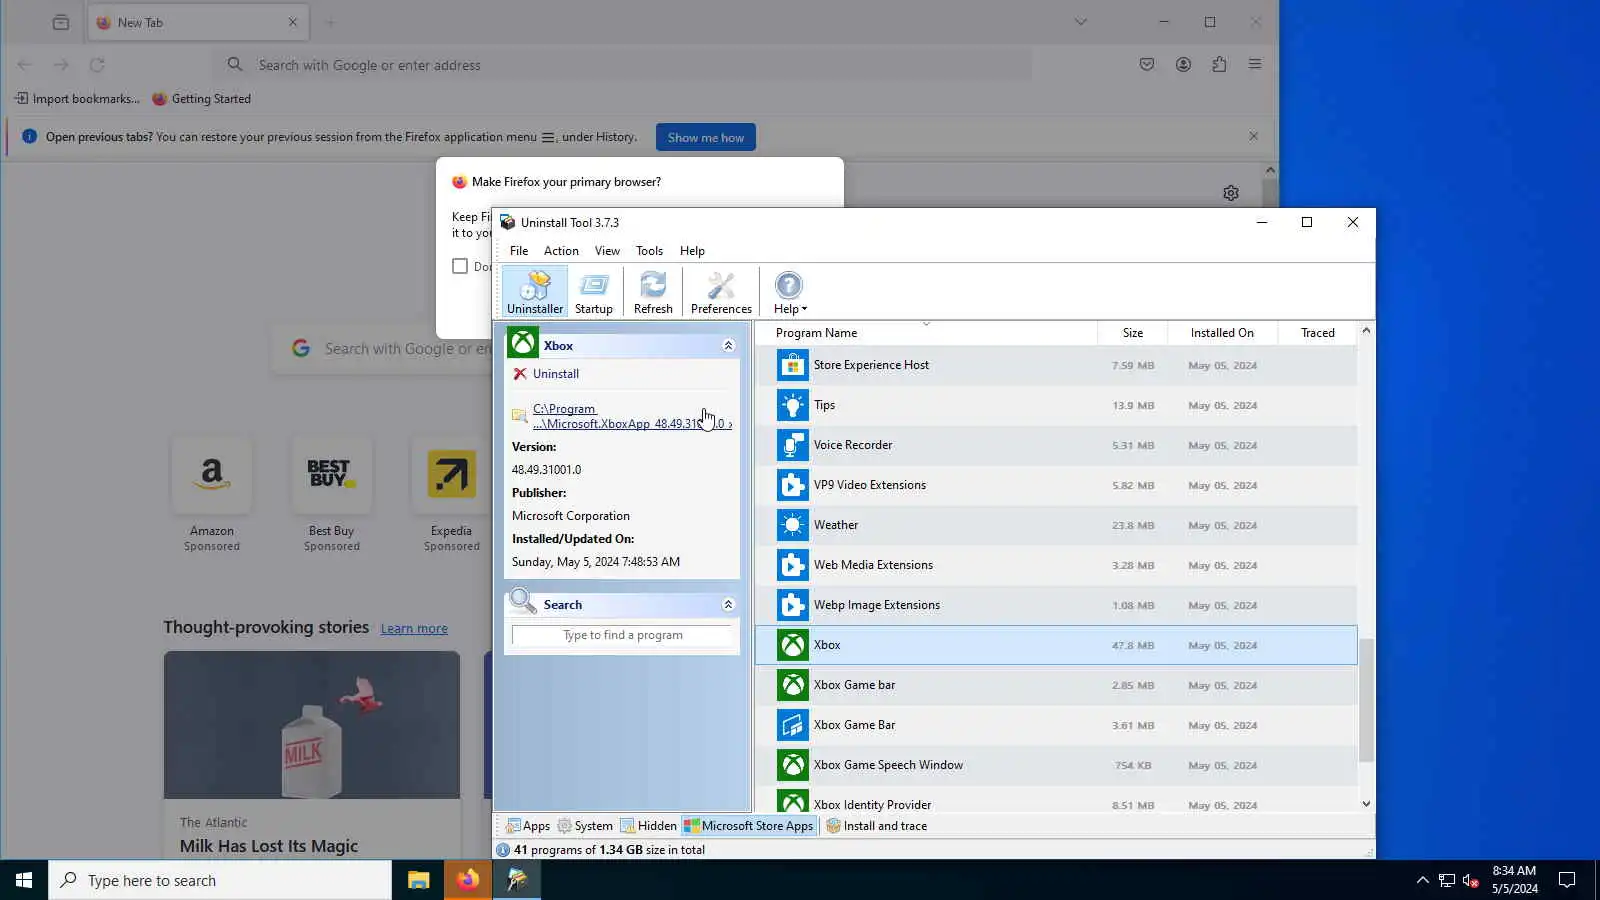Select the Xbox Identity Provider icon
1600x900 pixels.
click(793, 801)
